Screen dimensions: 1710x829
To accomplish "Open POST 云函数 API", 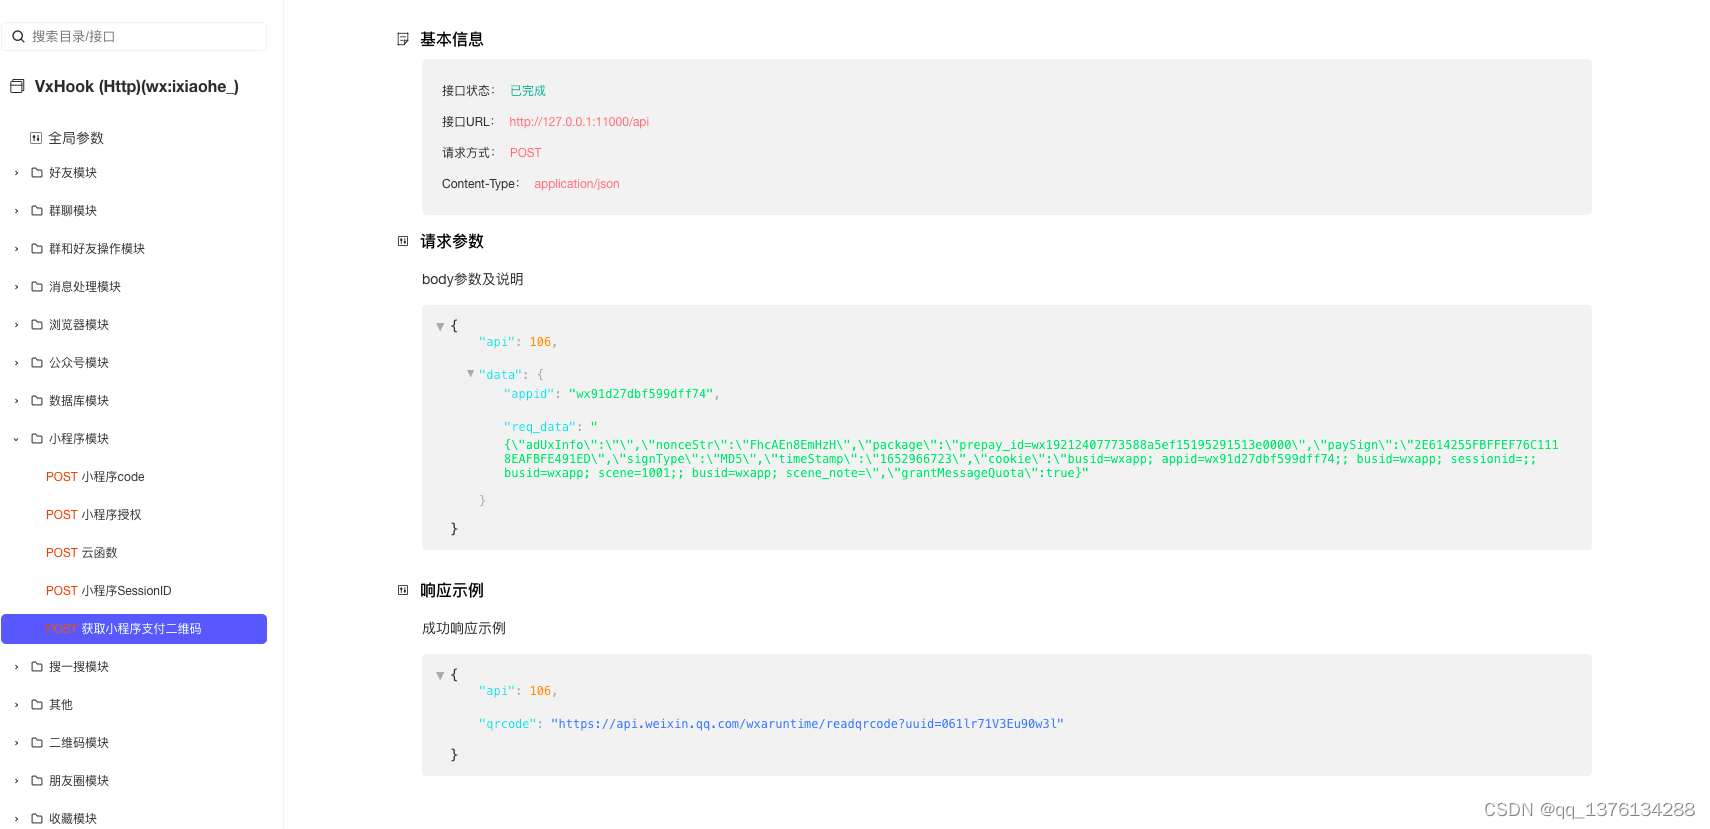I will 82,553.
